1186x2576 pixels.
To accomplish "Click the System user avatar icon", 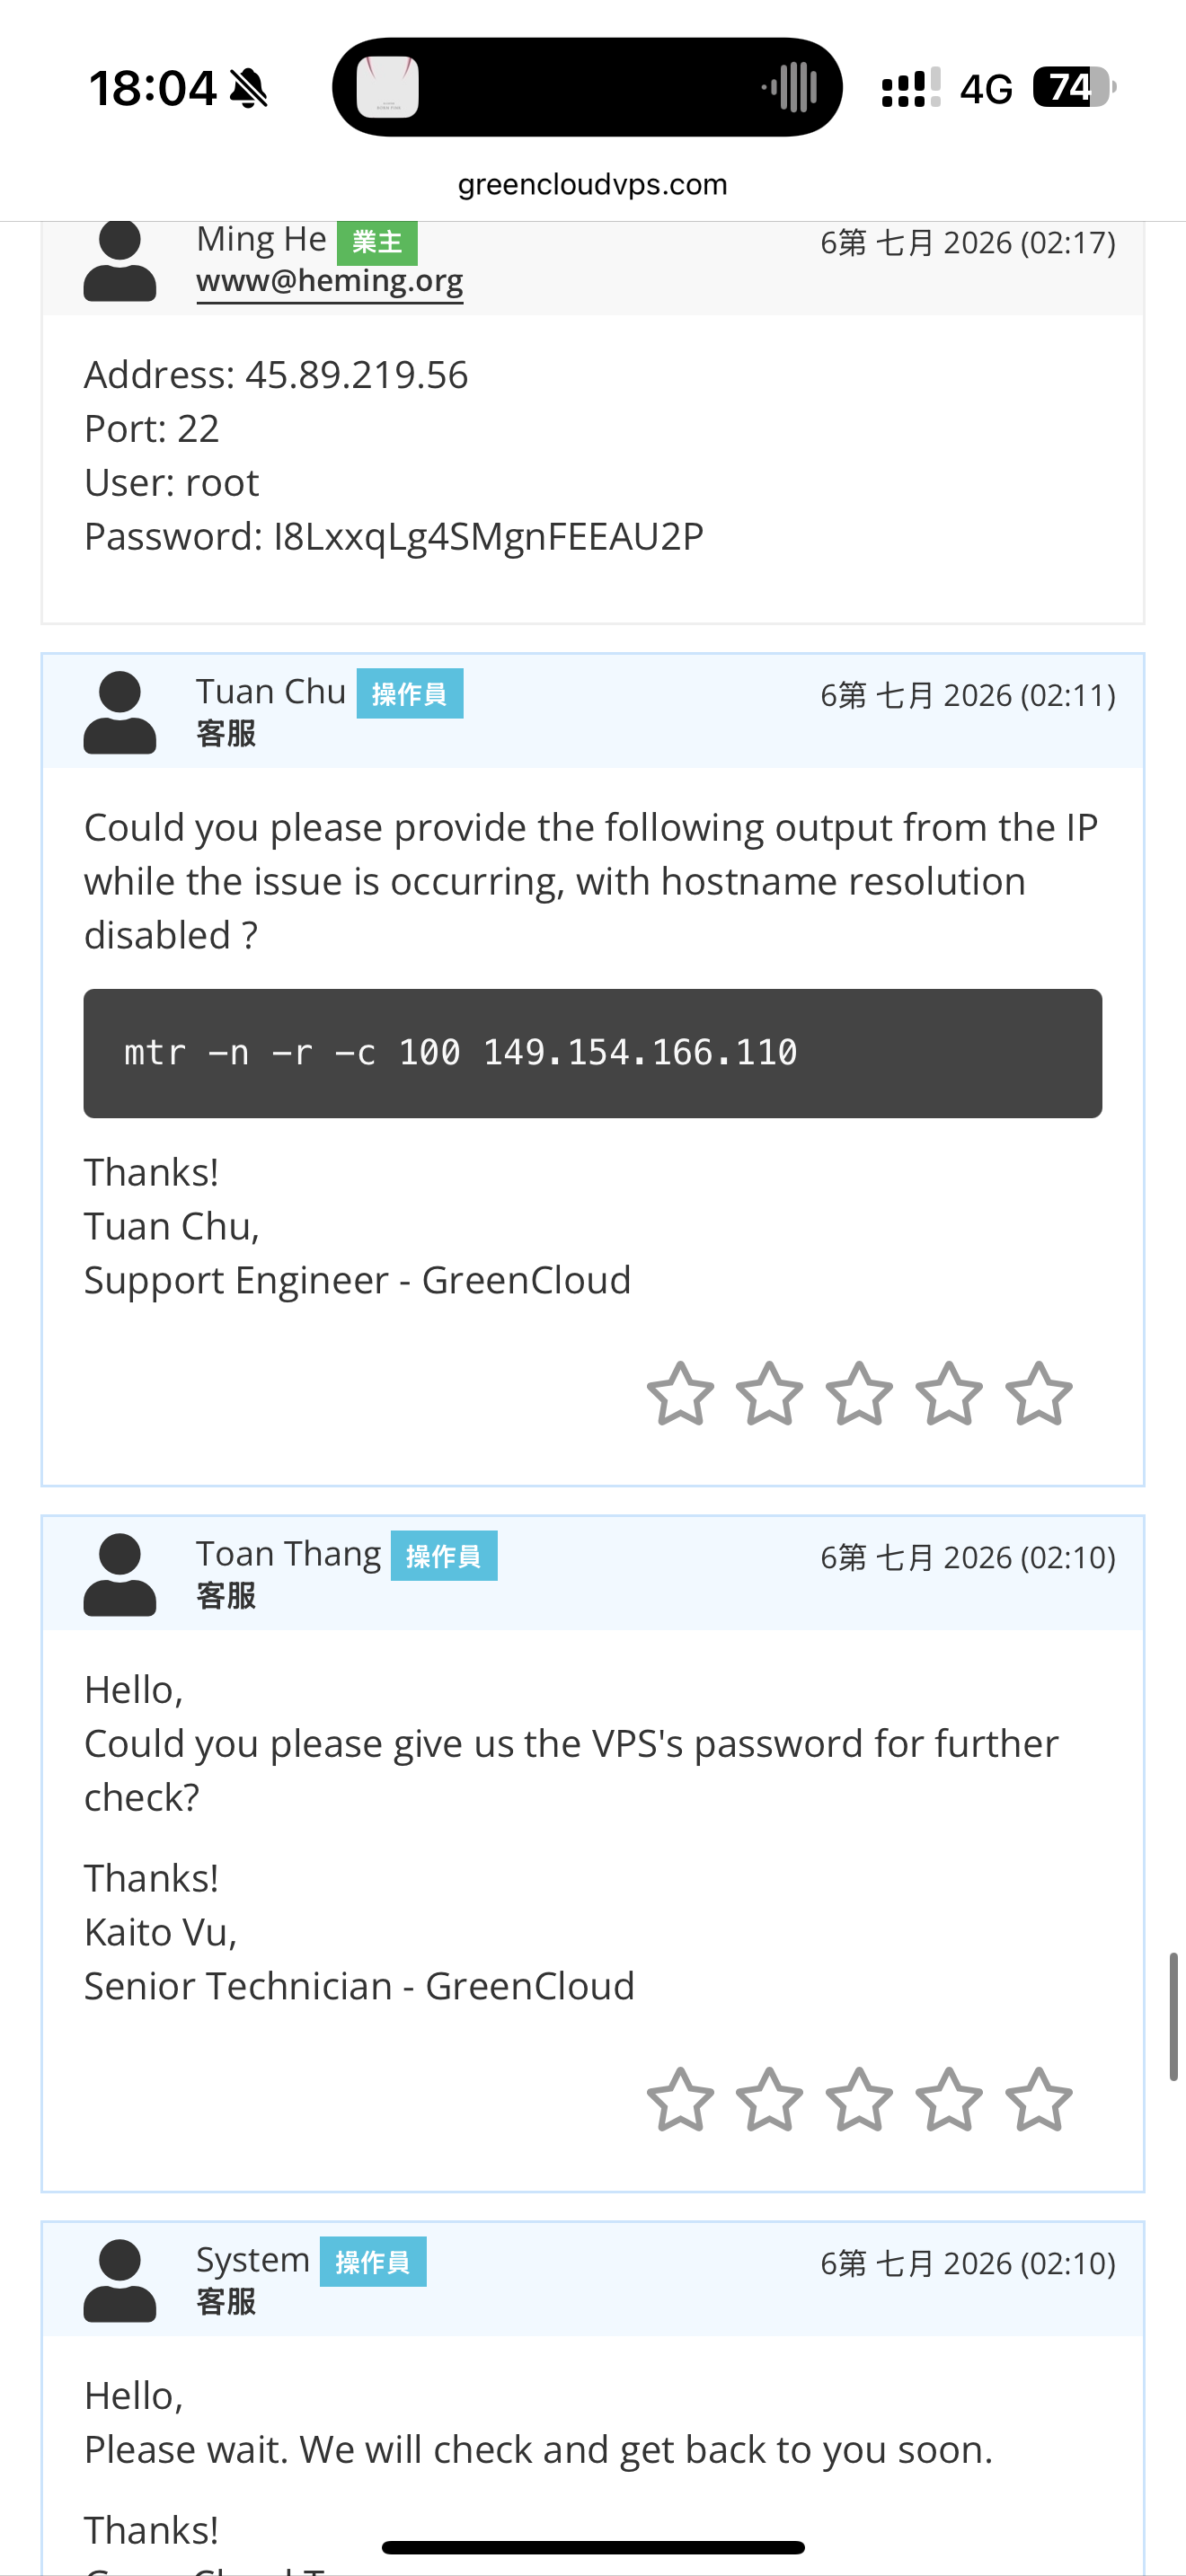I will 120,2280.
